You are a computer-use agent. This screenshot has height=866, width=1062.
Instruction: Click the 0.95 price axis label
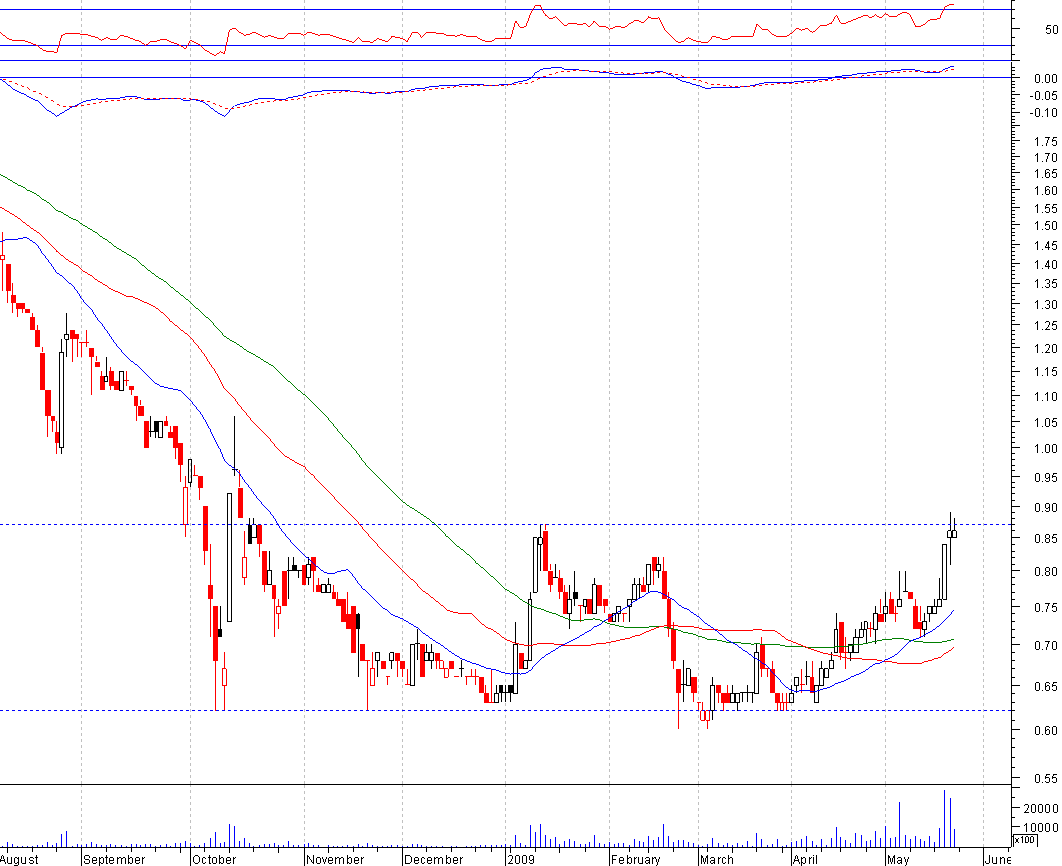click(x=1046, y=478)
